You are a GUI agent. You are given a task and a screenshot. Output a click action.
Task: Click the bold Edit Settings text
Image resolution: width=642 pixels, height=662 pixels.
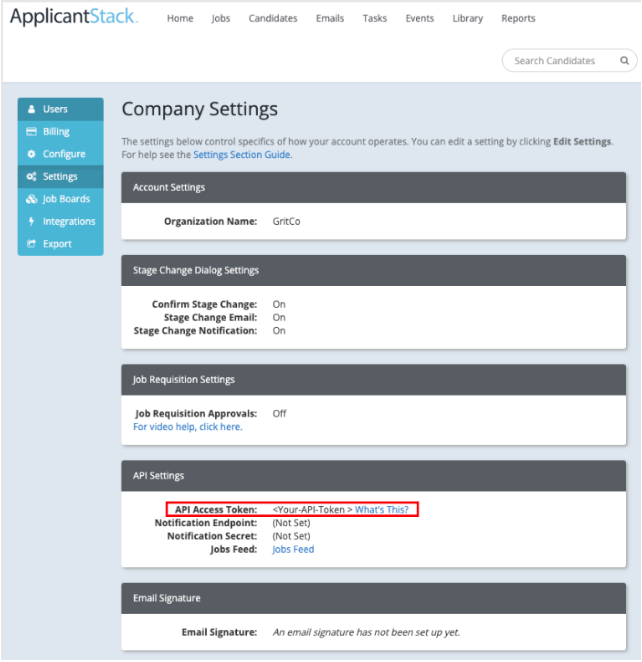(x=582, y=141)
